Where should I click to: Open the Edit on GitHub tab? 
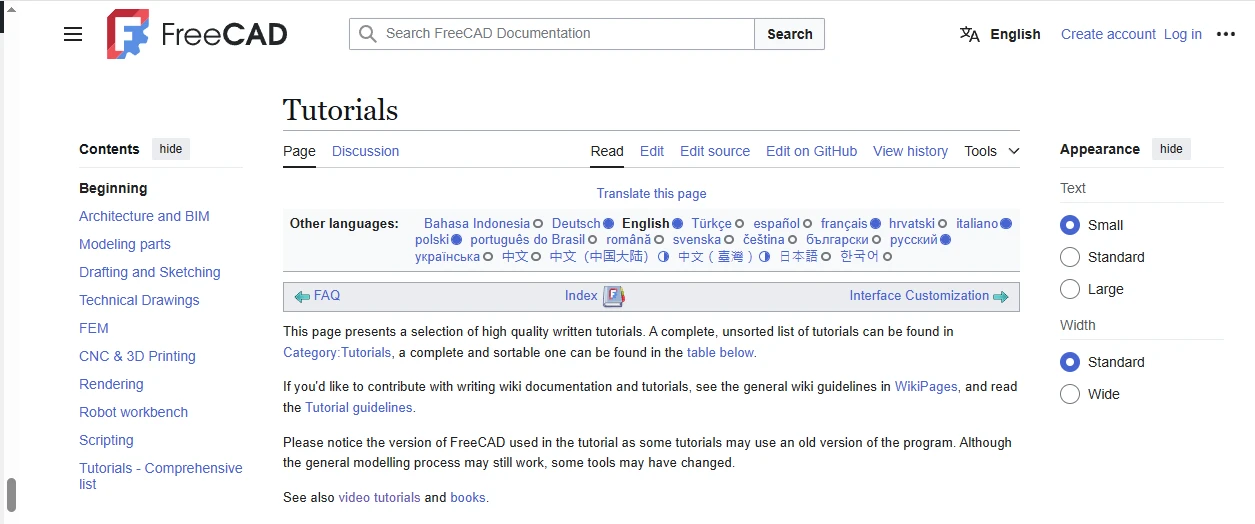tap(811, 151)
